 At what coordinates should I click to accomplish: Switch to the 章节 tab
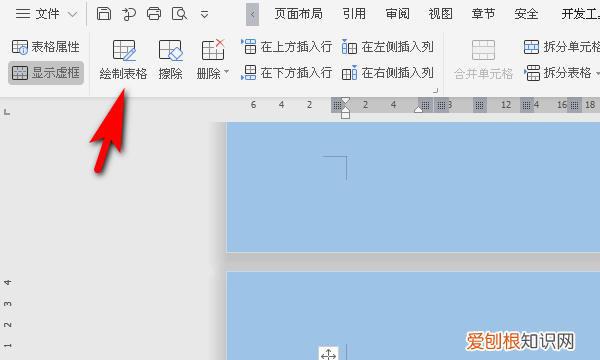click(x=483, y=14)
